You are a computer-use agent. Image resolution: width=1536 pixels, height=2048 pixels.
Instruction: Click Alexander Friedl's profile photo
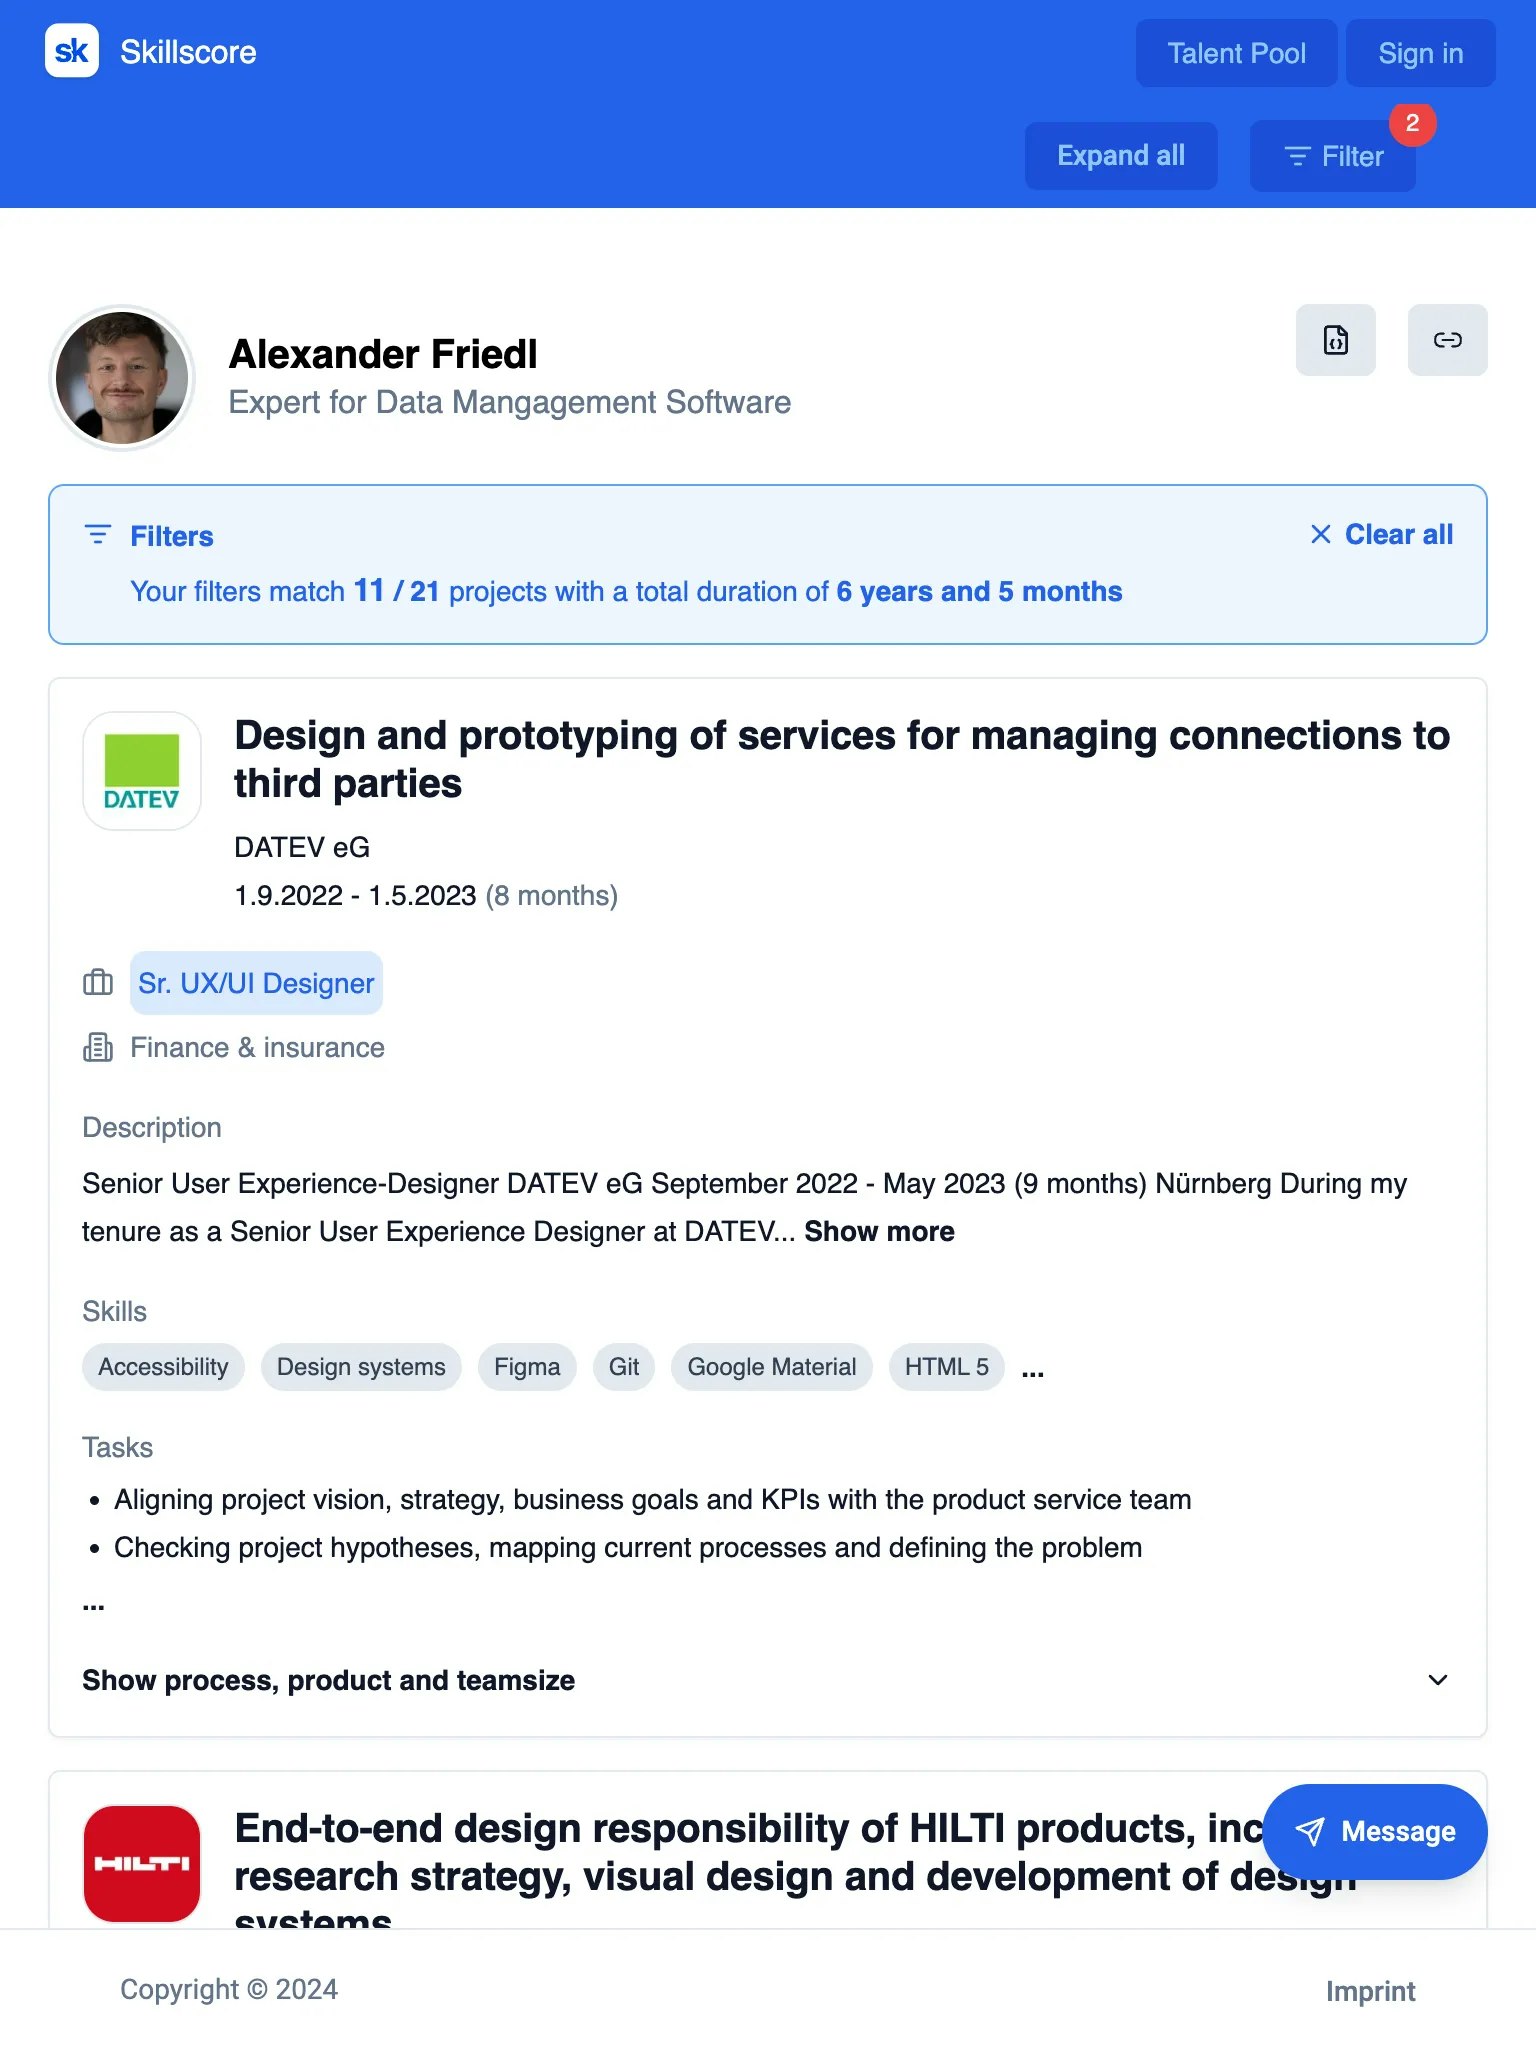pyautogui.click(x=122, y=378)
